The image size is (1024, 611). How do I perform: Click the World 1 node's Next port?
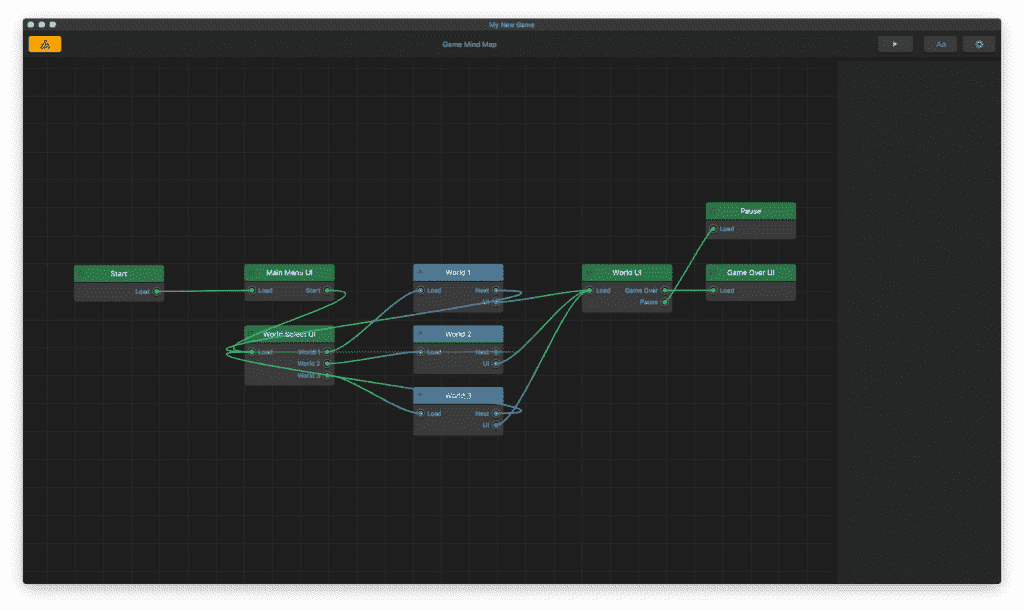[496, 290]
